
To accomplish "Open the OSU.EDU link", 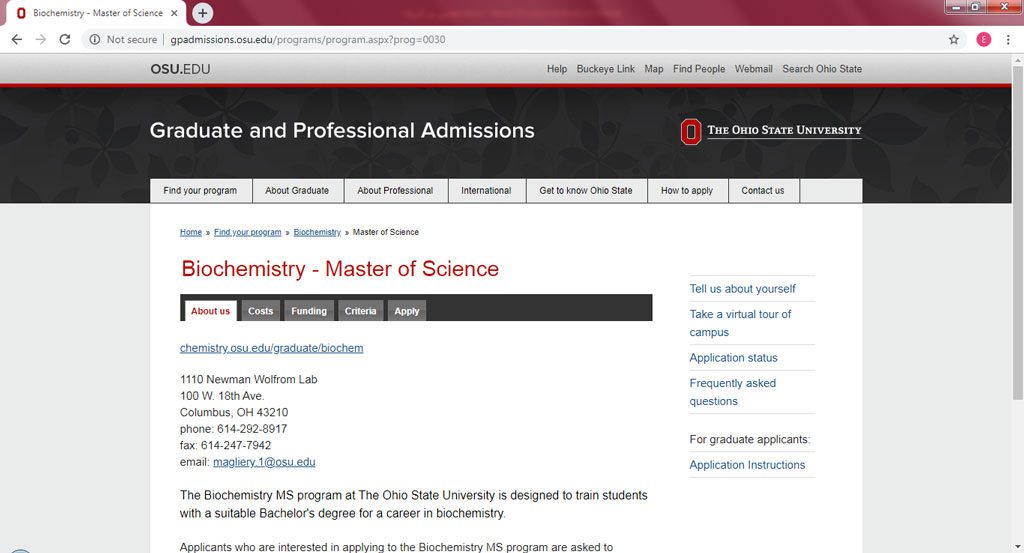I will tap(180, 69).
